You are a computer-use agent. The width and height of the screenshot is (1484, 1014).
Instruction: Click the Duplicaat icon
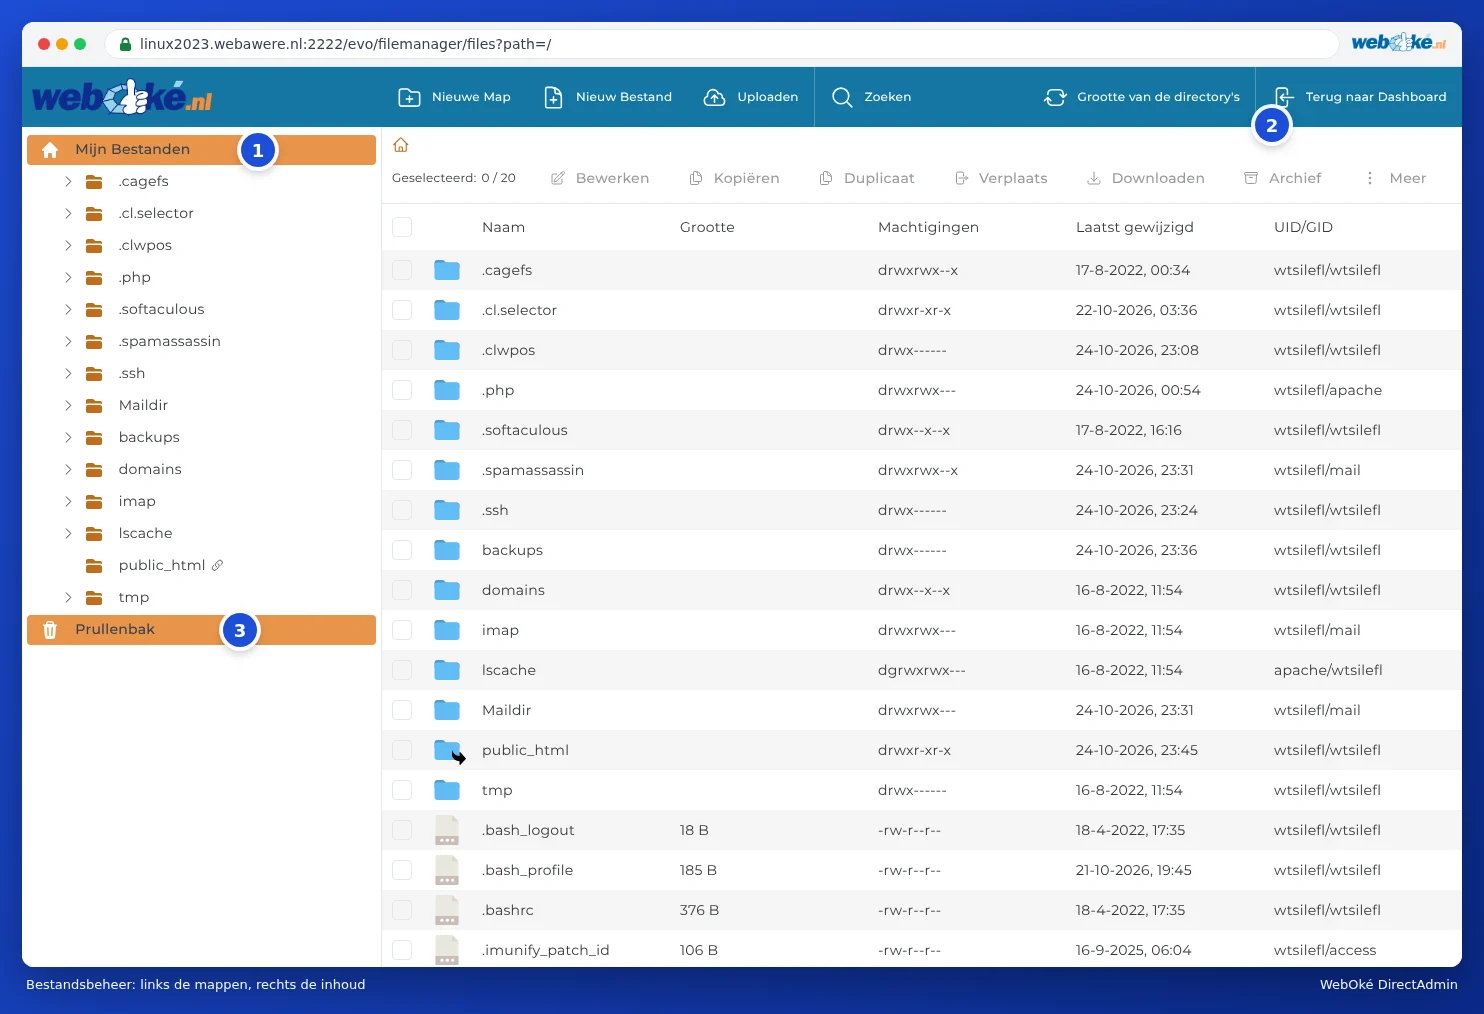(x=826, y=178)
